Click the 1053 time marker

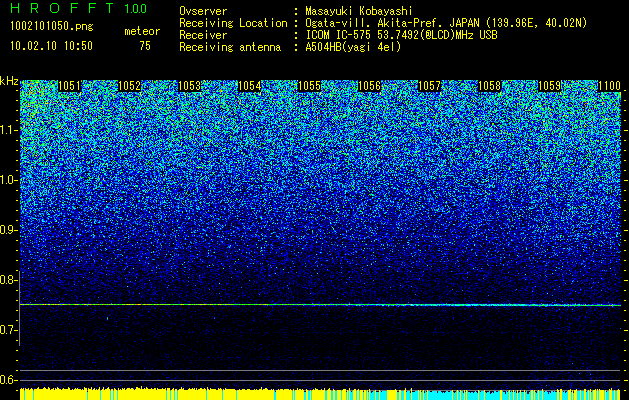pyautogui.click(x=189, y=86)
